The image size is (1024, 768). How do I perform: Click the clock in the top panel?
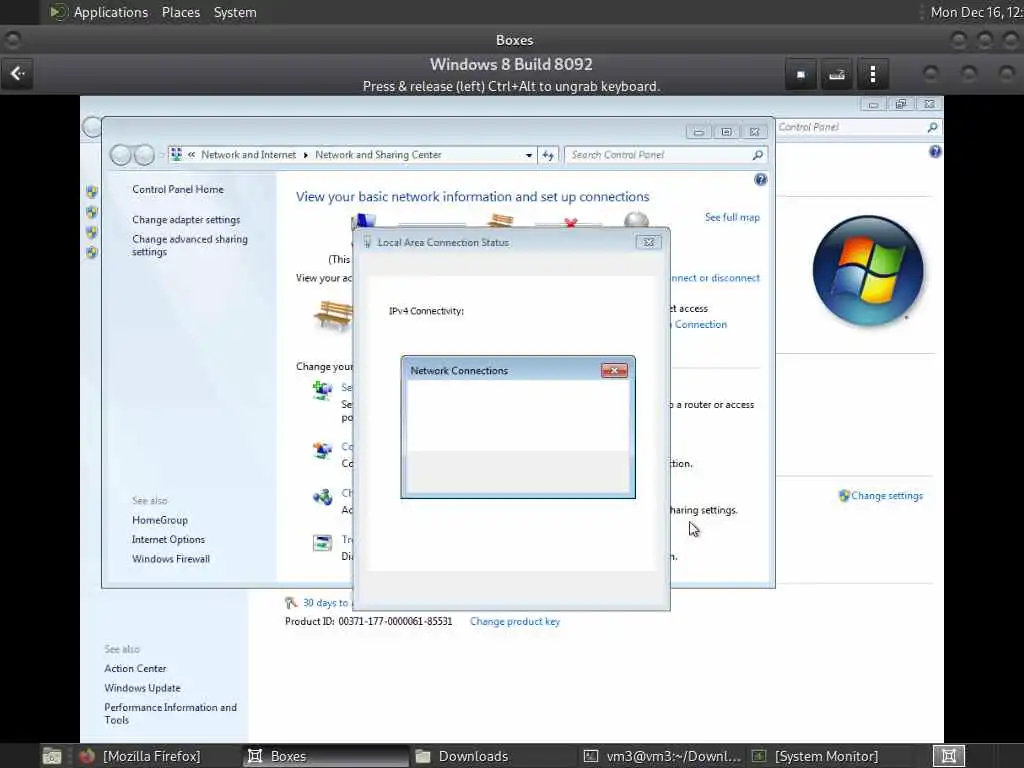(x=976, y=12)
